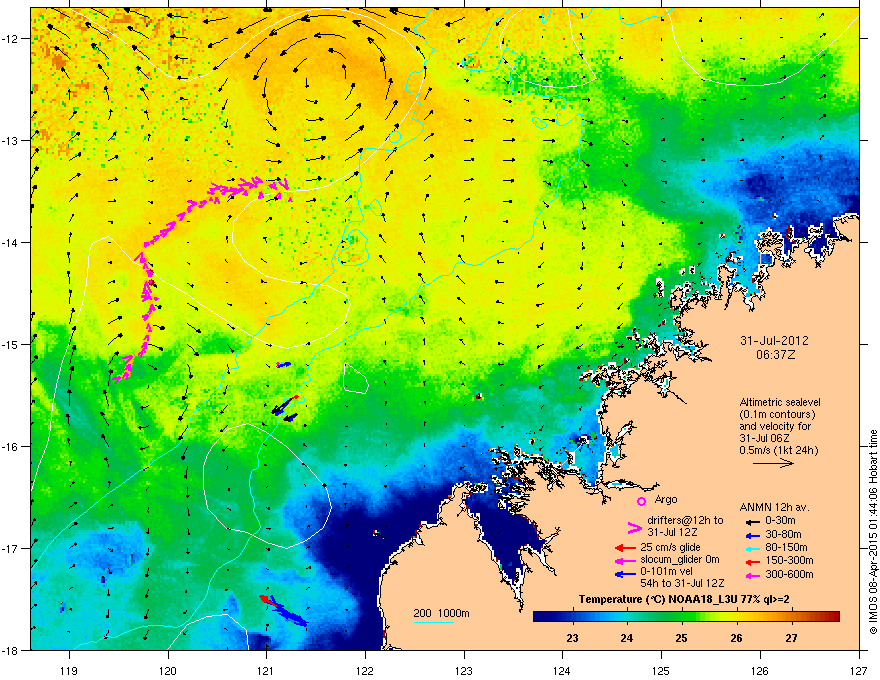Click the blue 30-80m ANMN arrow
The image size is (880, 680).
click(x=751, y=535)
